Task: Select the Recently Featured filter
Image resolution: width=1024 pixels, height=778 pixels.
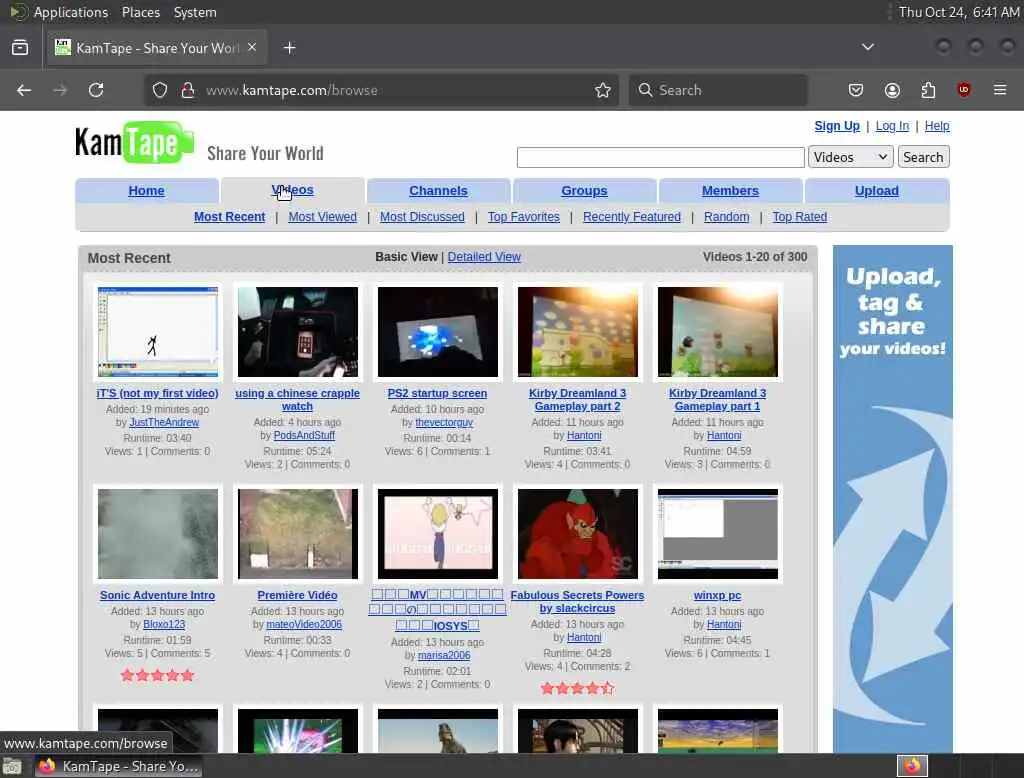Action: [x=632, y=217]
